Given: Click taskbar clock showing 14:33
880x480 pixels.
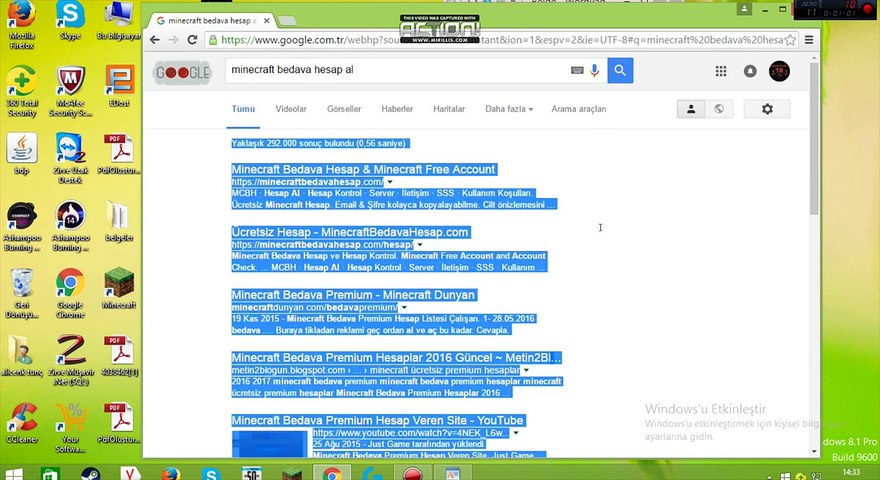Looking at the screenshot, I should (x=851, y=473).
